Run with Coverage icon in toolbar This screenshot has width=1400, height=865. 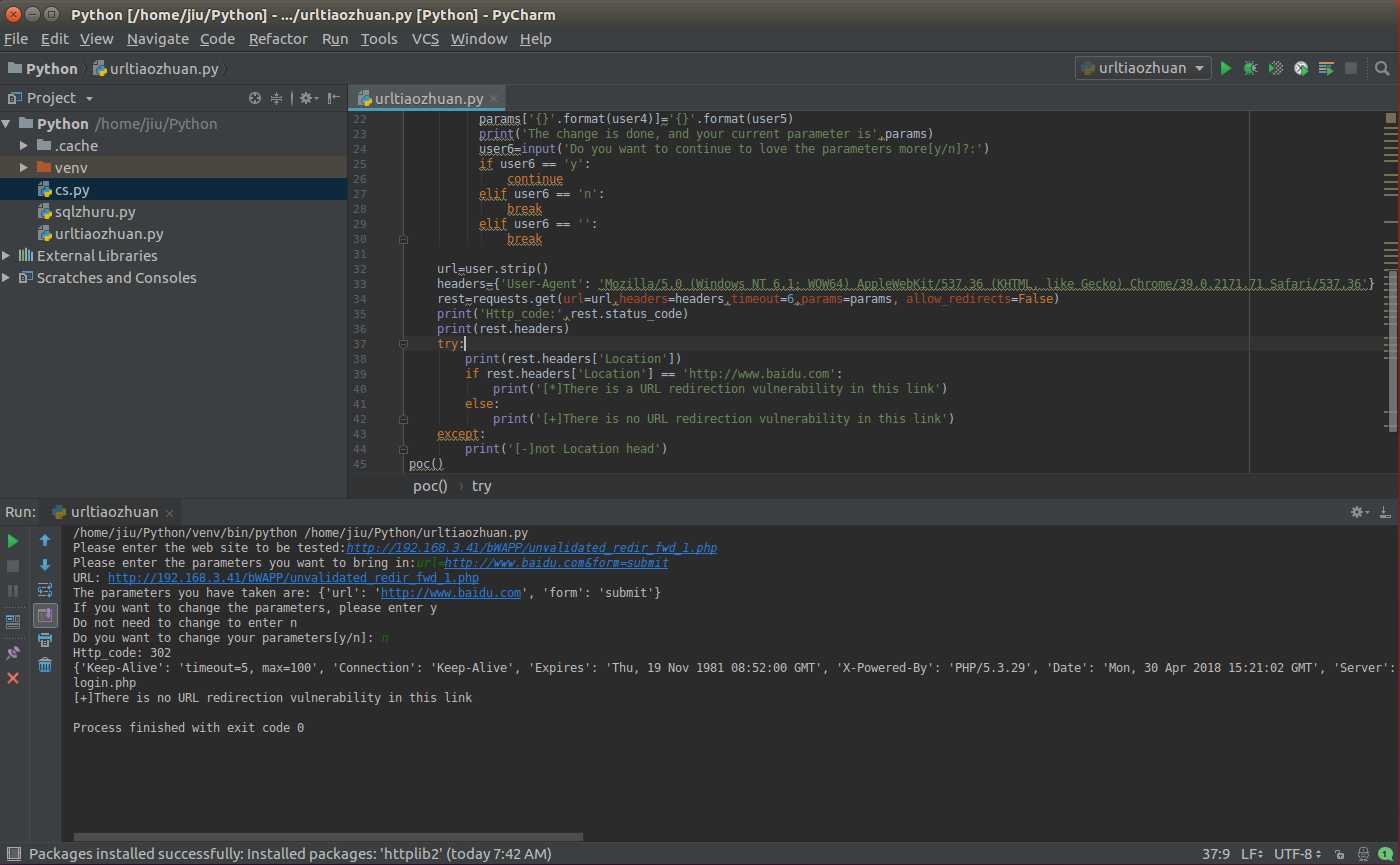pos(1276,68)
